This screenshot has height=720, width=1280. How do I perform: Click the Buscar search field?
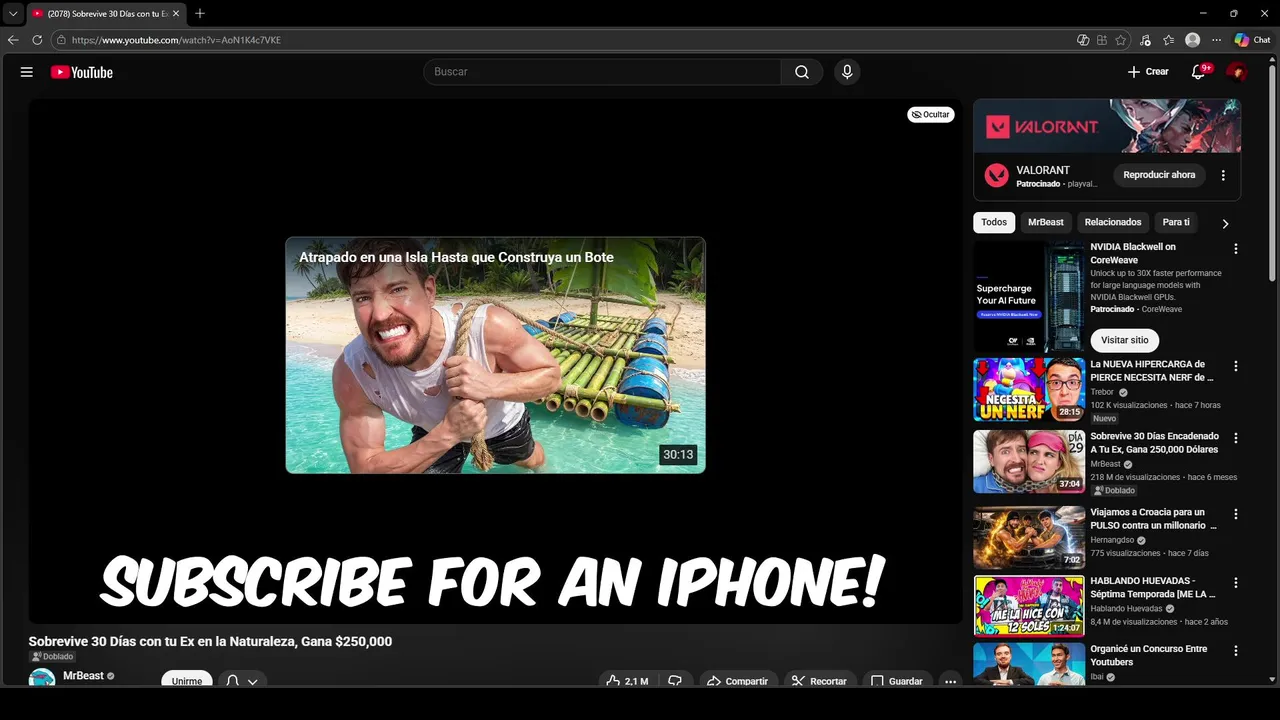[x=602, y=72]
